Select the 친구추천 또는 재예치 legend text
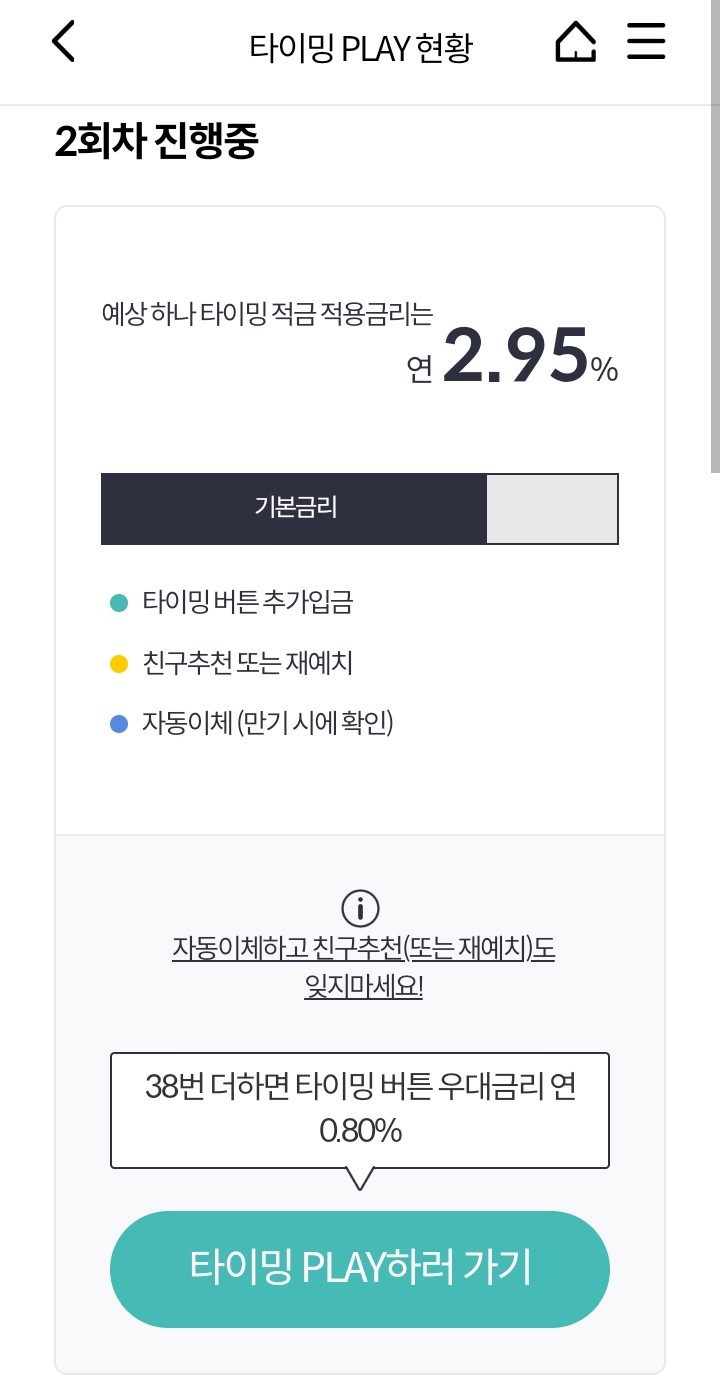The image size is (720, 1392). pyautogui.click(x=248, y=663)
